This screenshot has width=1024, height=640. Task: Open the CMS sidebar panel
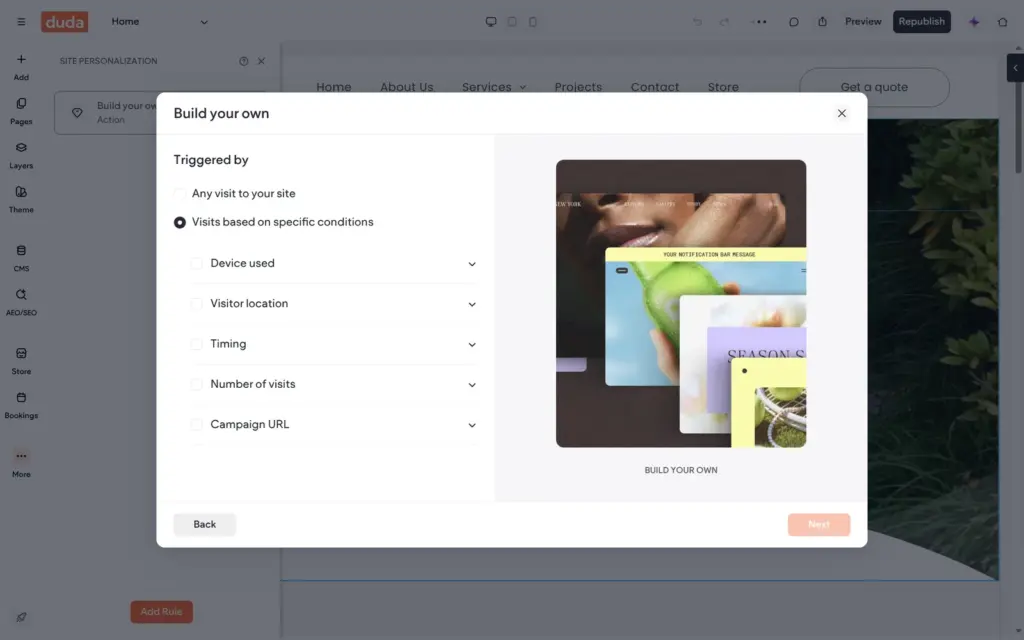tap(21, 259)
